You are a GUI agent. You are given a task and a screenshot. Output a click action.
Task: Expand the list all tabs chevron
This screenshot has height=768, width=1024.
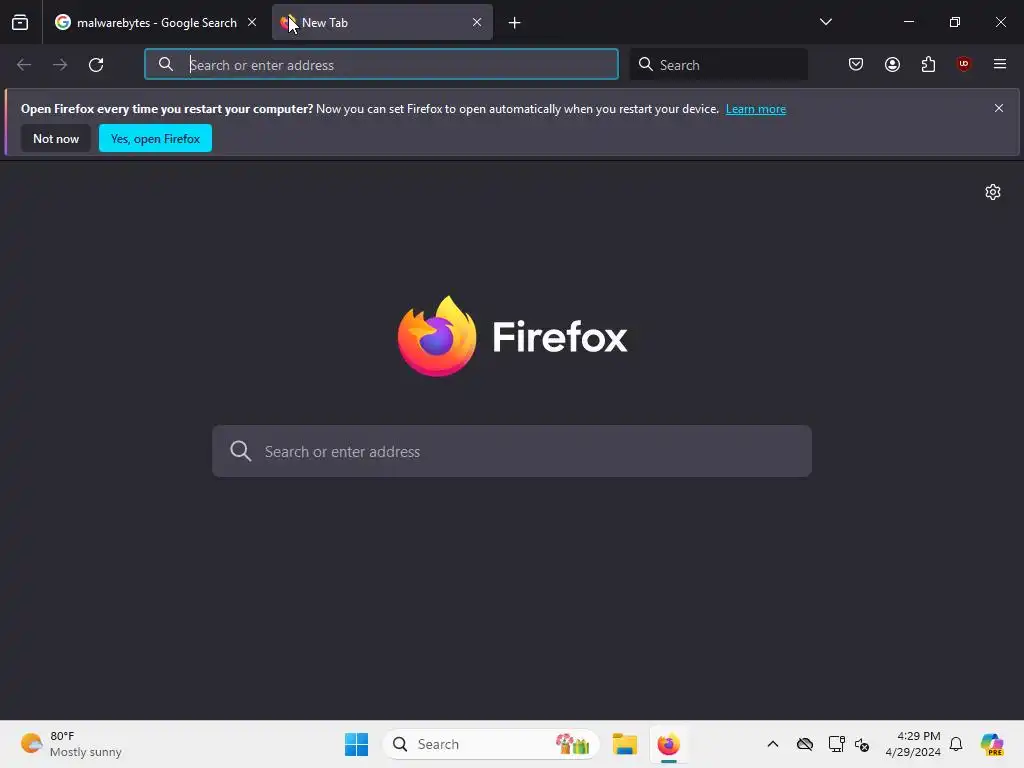coord(825,22)
